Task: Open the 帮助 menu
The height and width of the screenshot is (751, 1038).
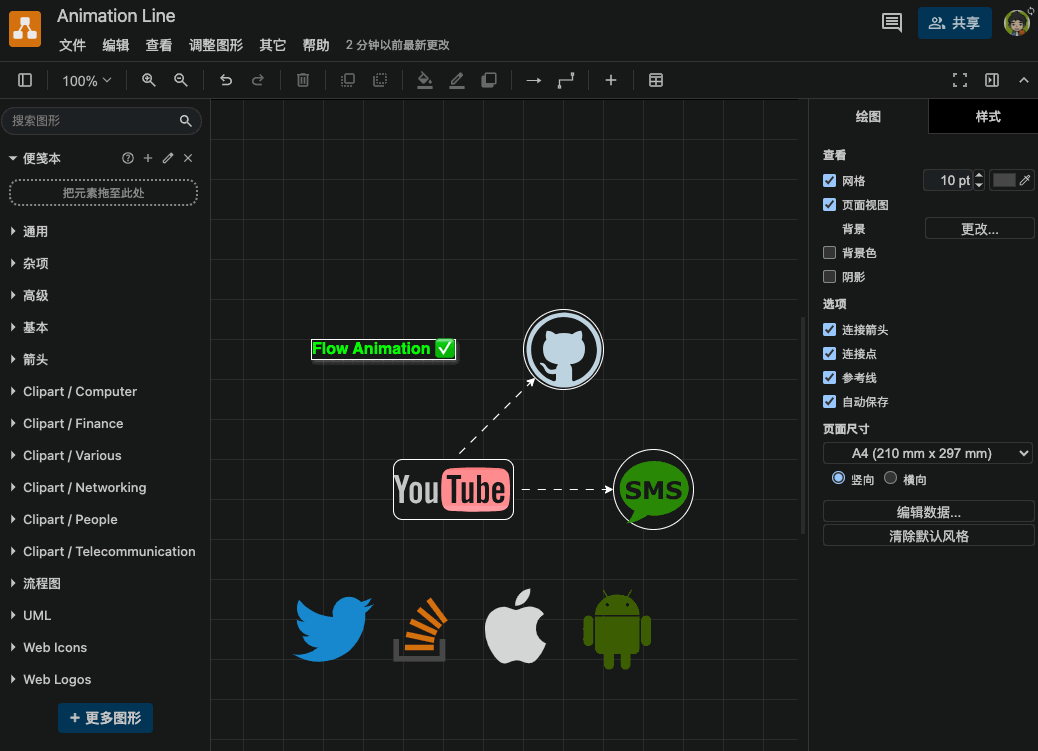Action: click(x=316, y=45)
